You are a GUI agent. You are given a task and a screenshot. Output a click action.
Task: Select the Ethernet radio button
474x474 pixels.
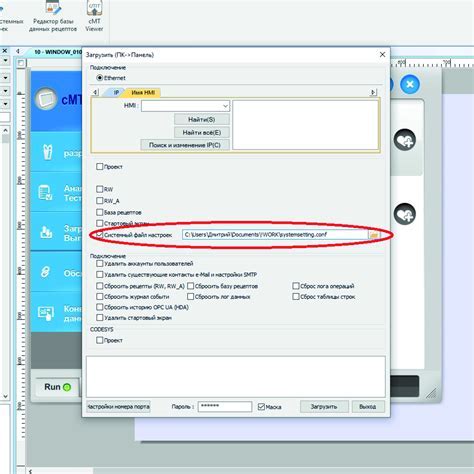99,78
